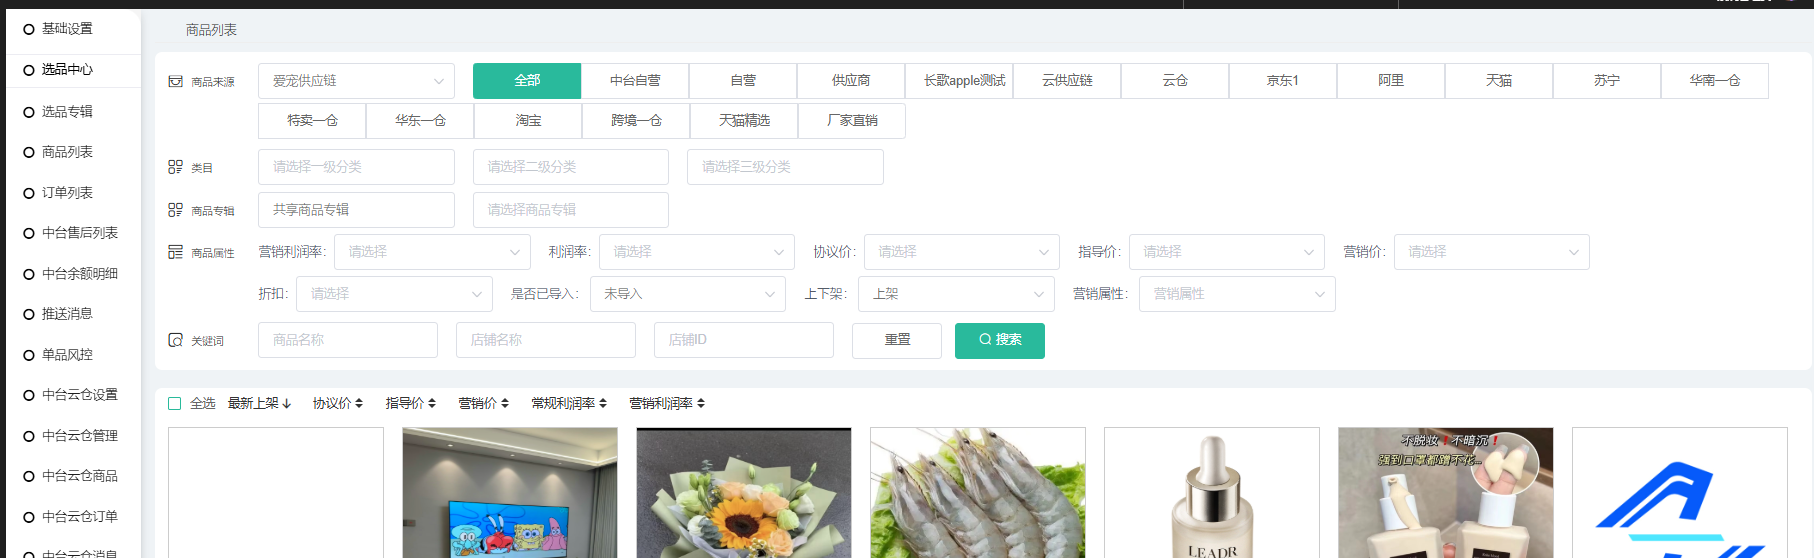Select the 云仓 source tab
Viewport: 1814px width, 558px height.
point(1175,81)
